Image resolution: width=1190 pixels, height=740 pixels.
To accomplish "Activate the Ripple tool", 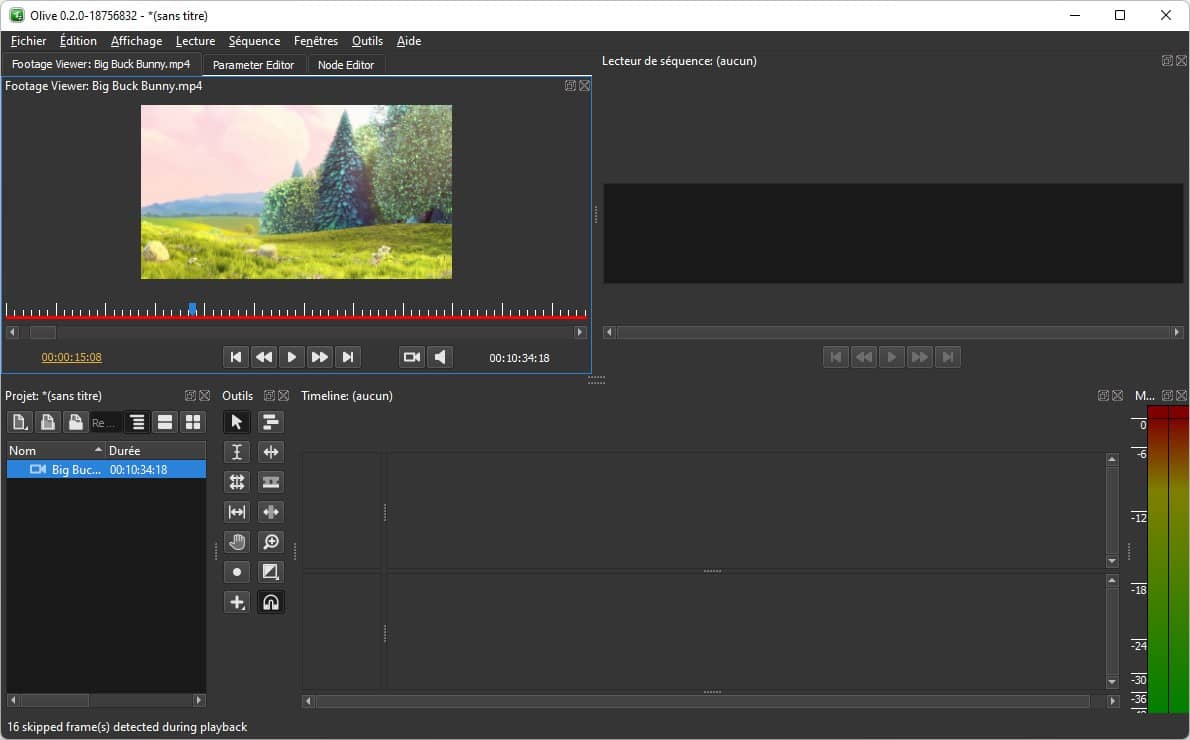I will [x=270, y=452].
